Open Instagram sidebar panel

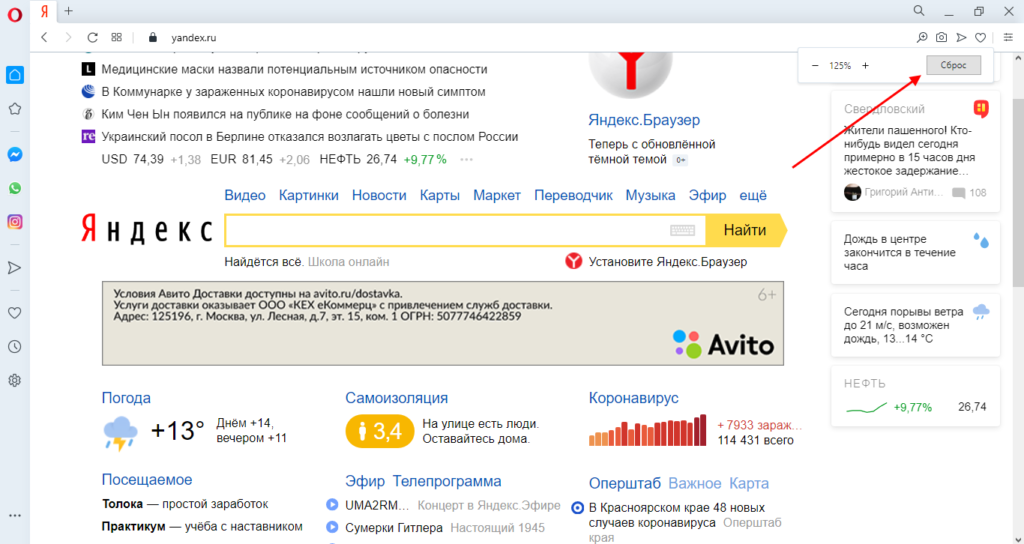pos(15,222)
